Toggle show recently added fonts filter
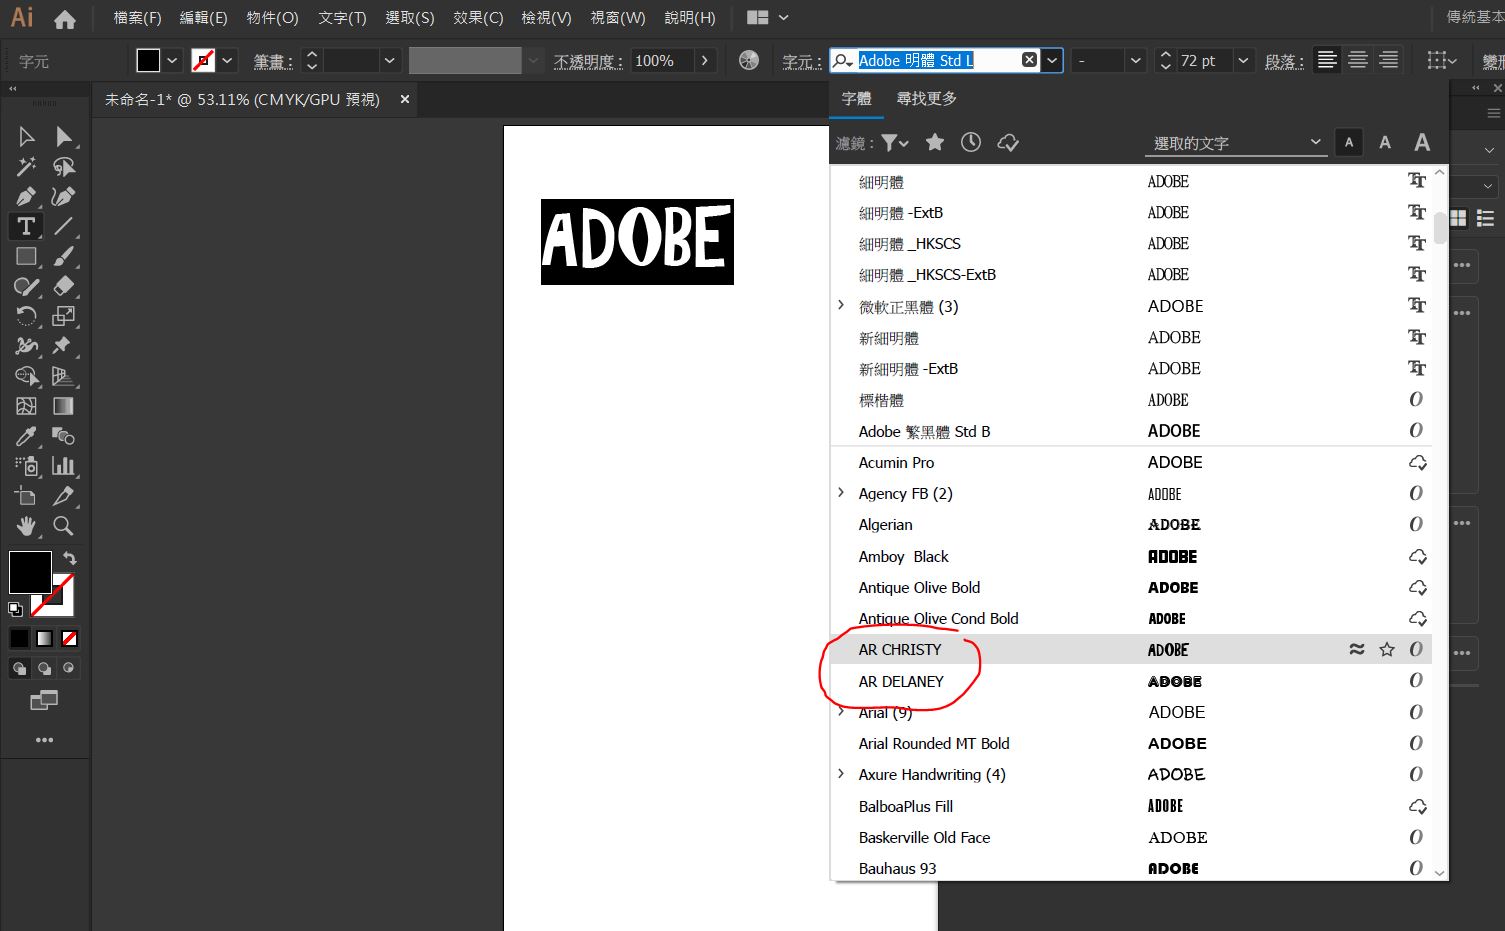 [971, 143]
